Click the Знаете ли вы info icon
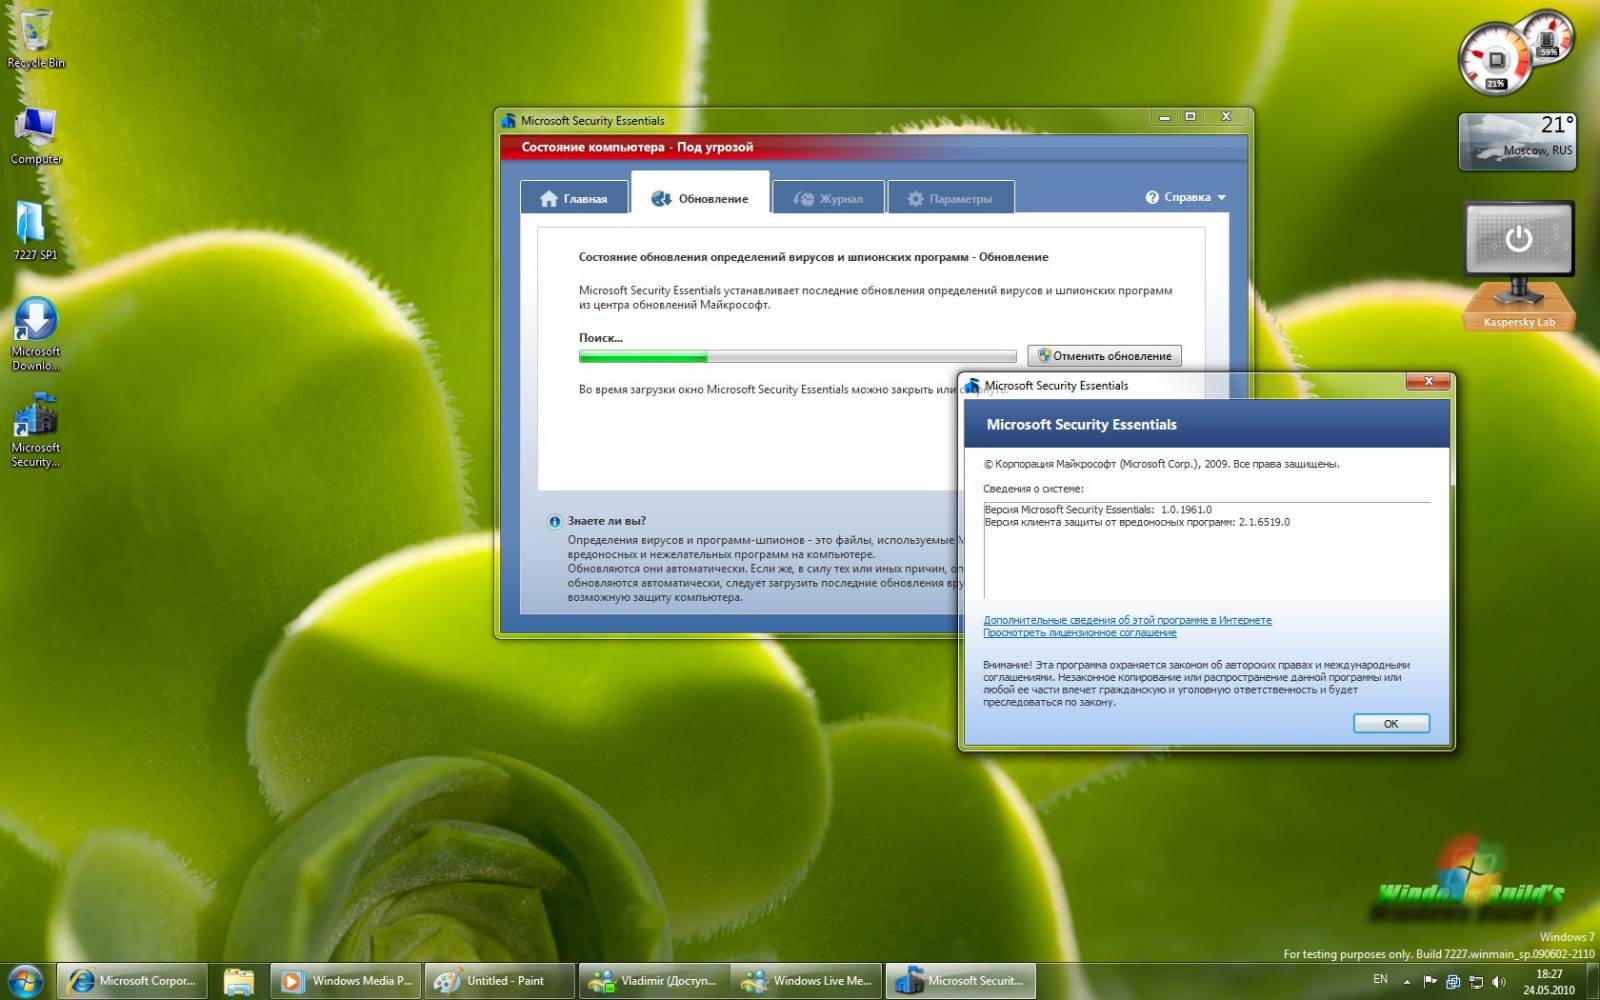 [x=554, y=521]
